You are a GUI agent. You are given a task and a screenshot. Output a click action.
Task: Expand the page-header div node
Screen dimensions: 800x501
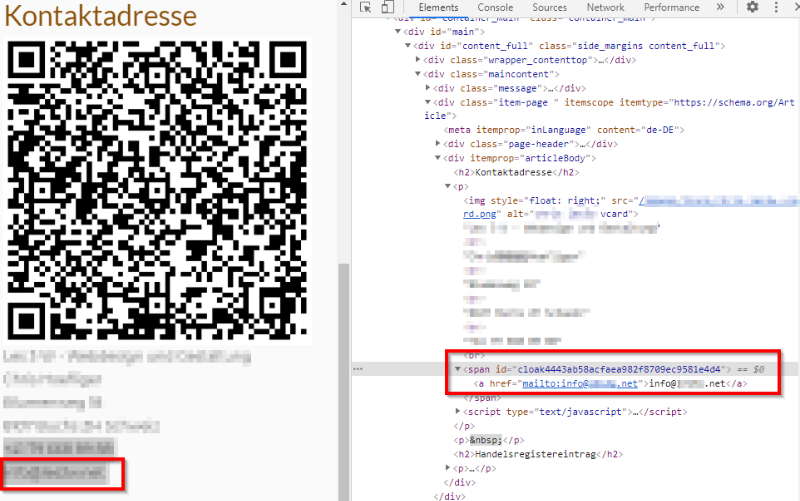438,144
